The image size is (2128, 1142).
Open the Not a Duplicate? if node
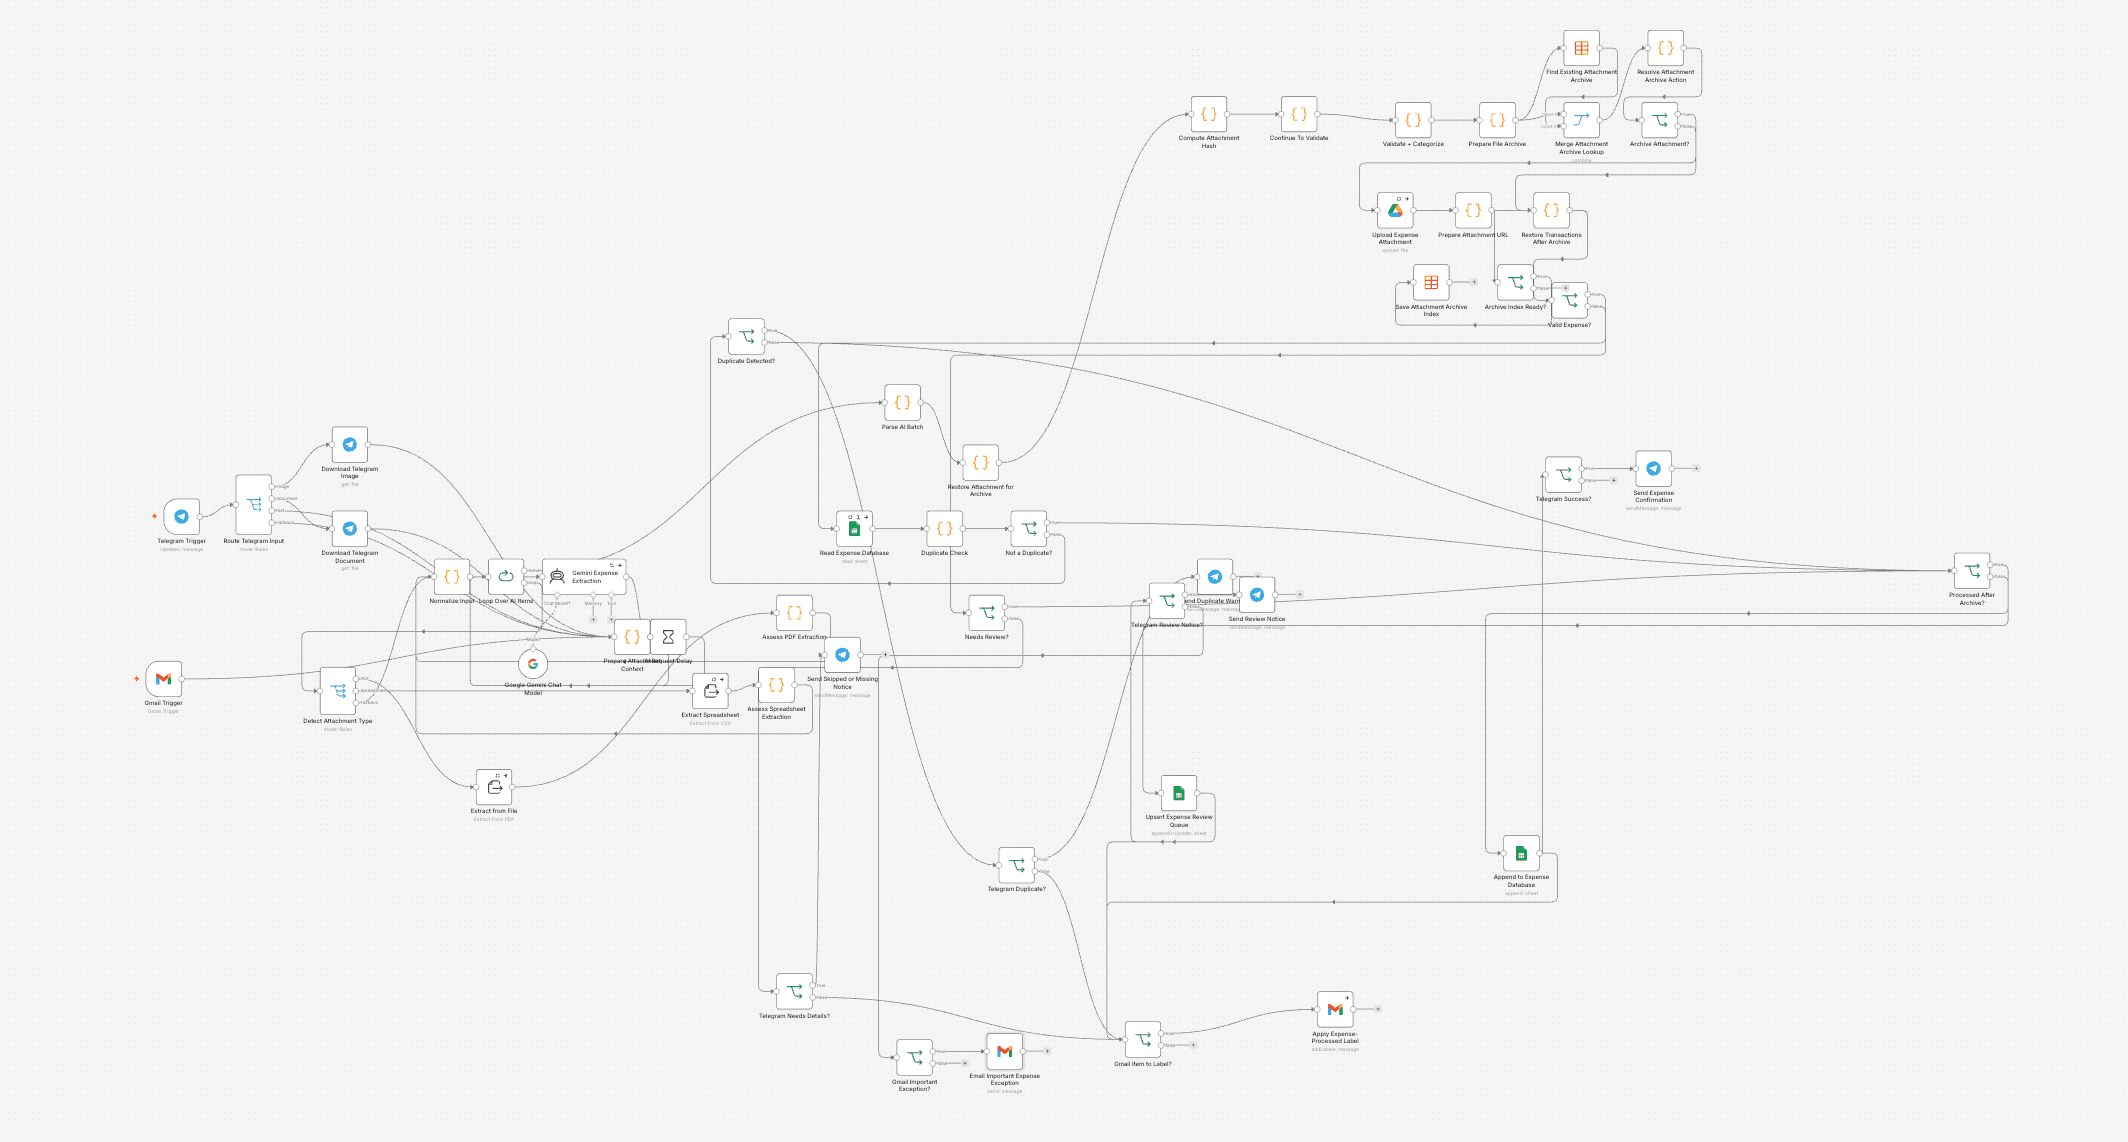click(x=1028, y=529)
